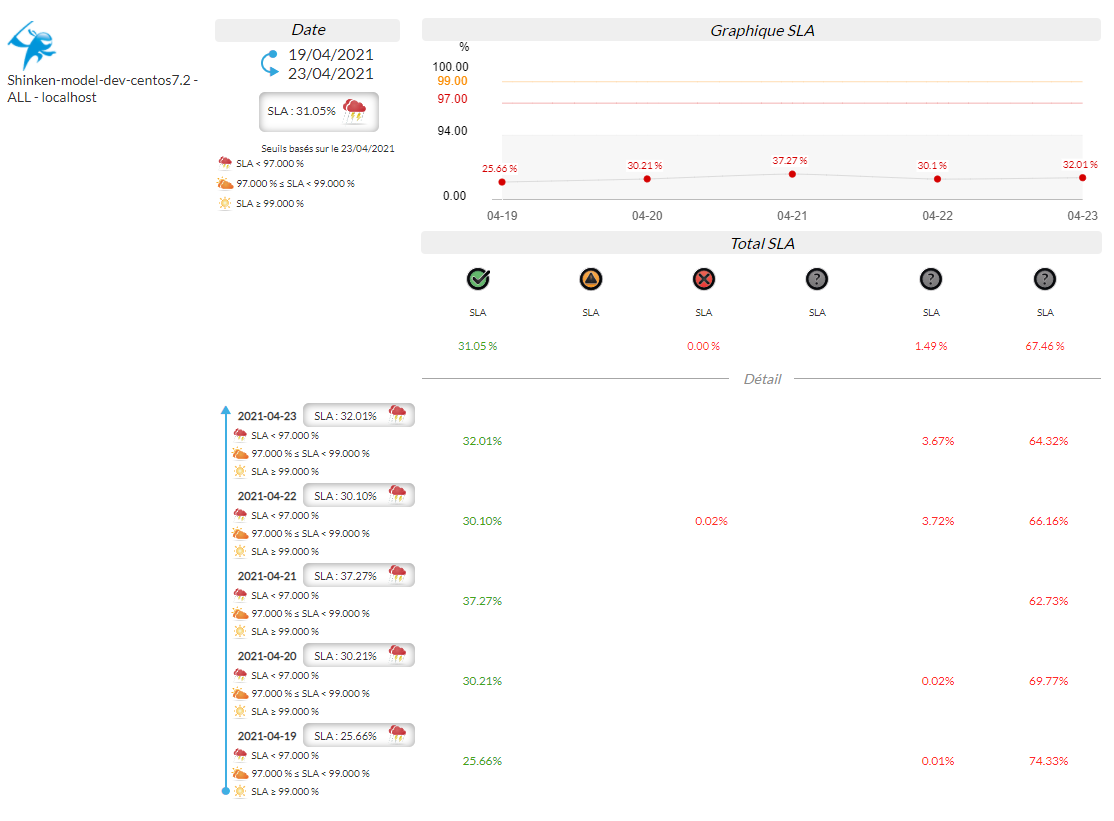Click the Graphique SLA section header
Image resolution: width=1114 pixels, height=821 pixels.
click(x=761, y=30)
